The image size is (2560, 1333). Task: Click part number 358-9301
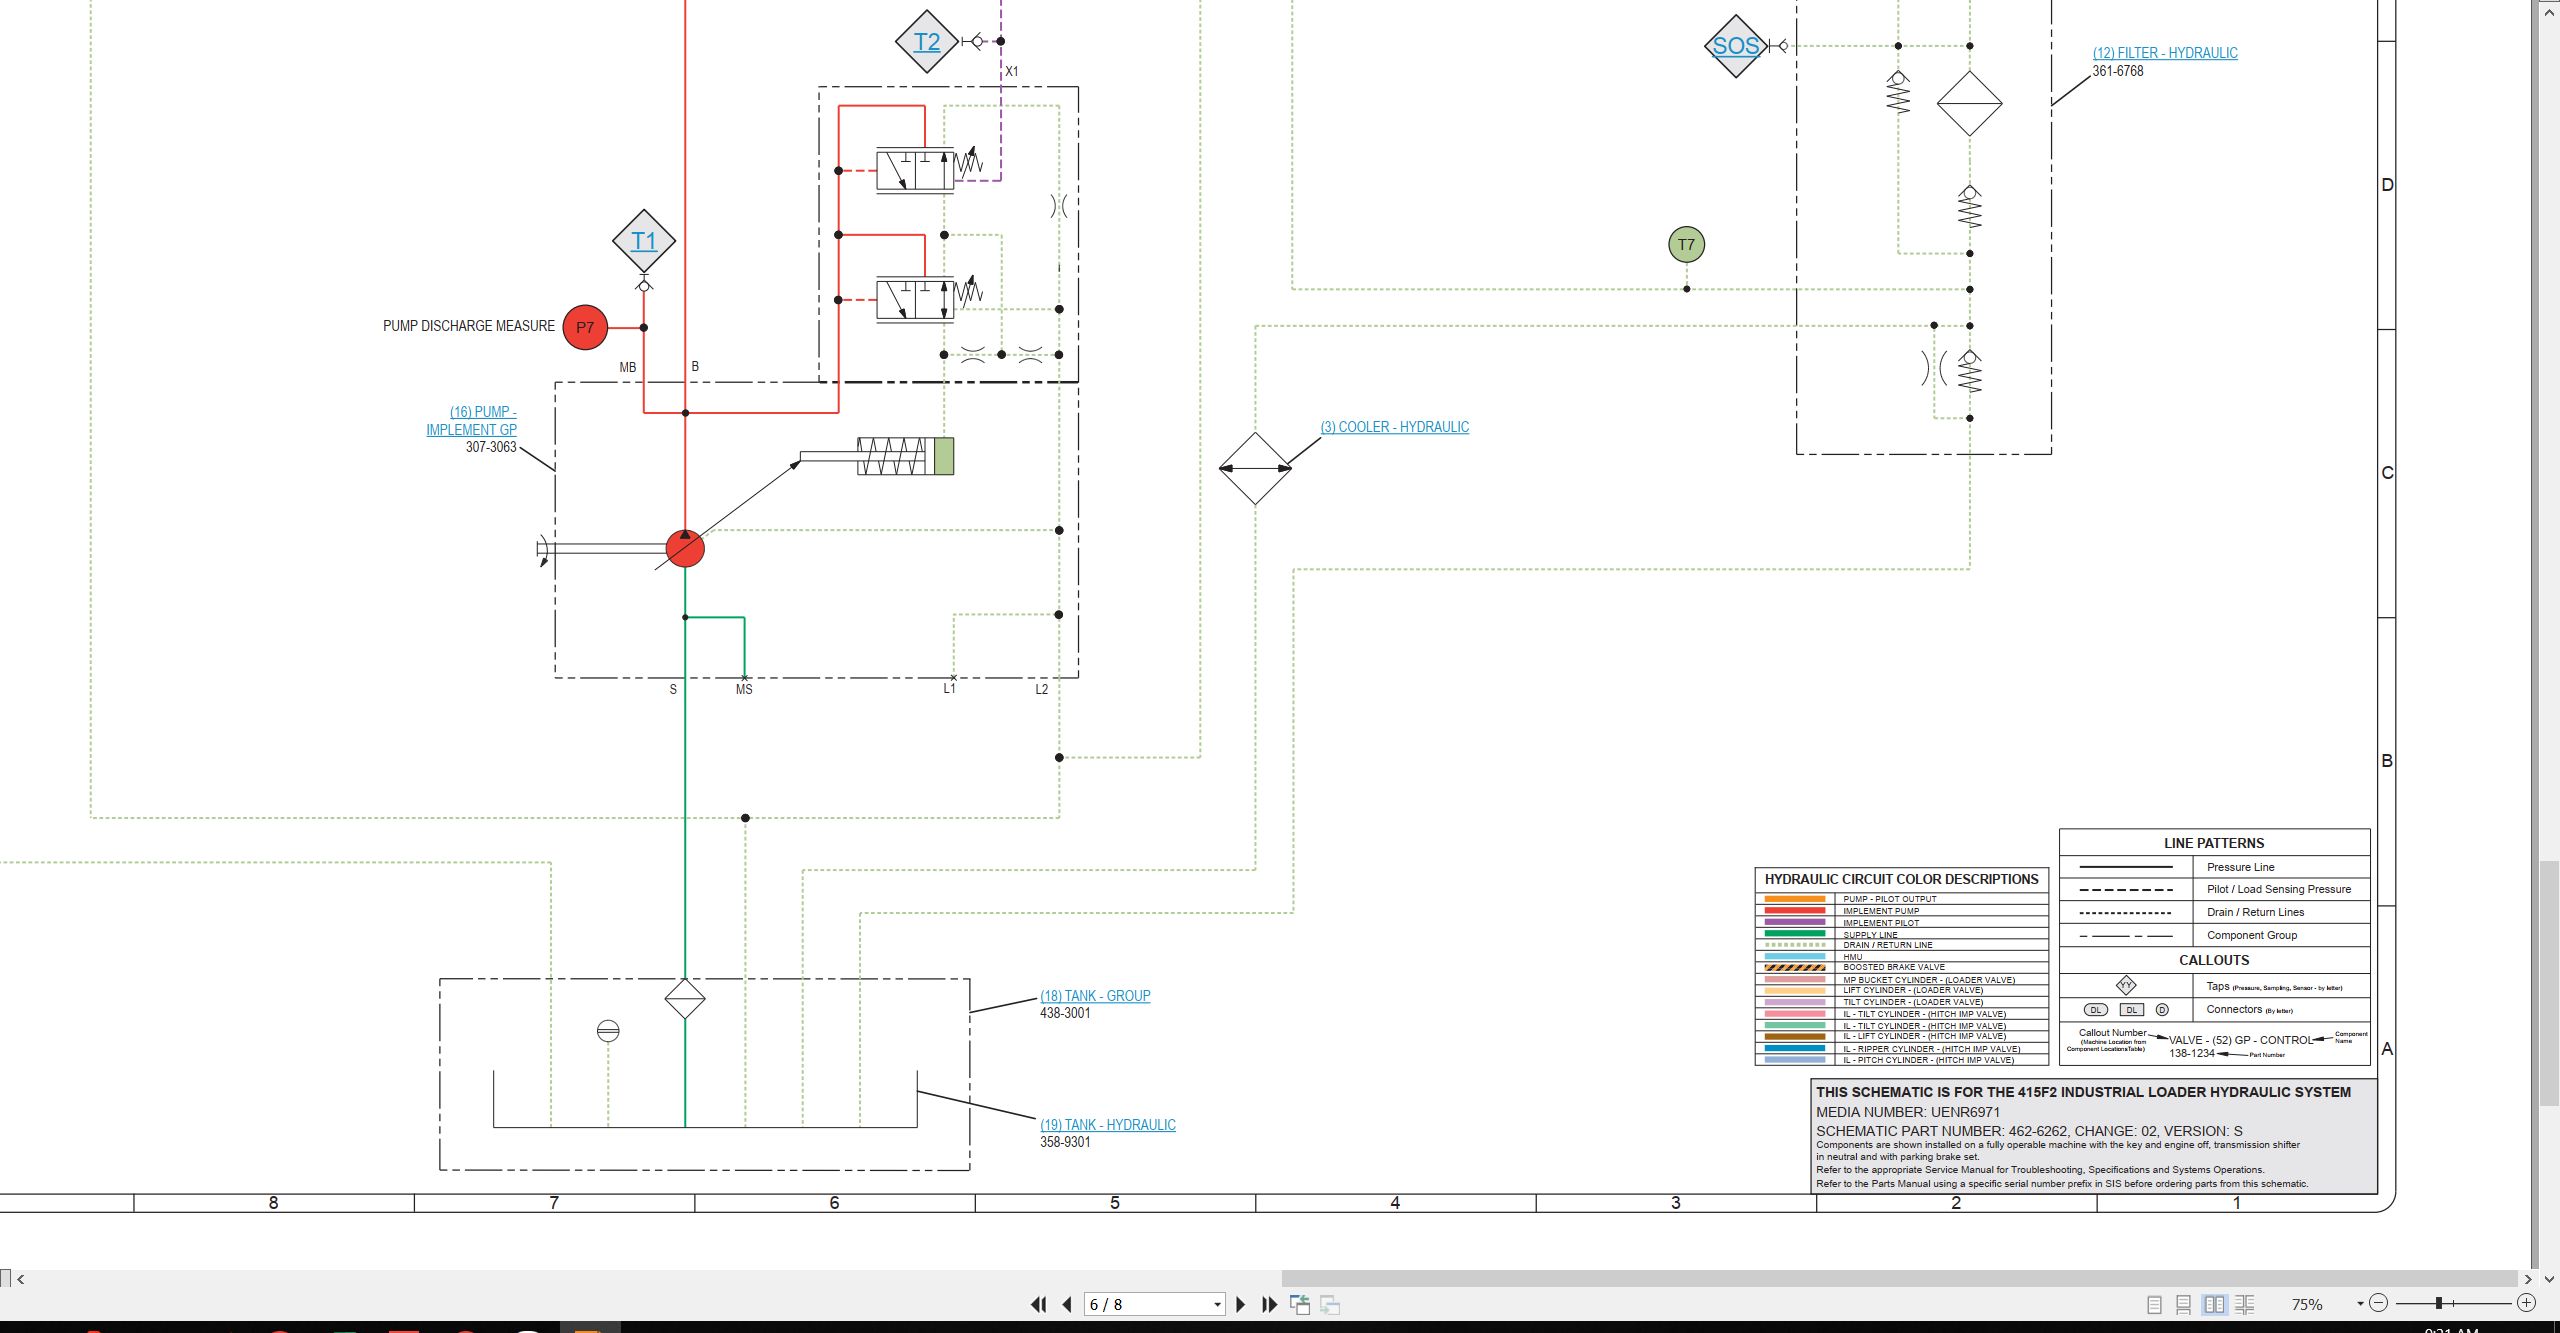click(x=1065, y=1142)
